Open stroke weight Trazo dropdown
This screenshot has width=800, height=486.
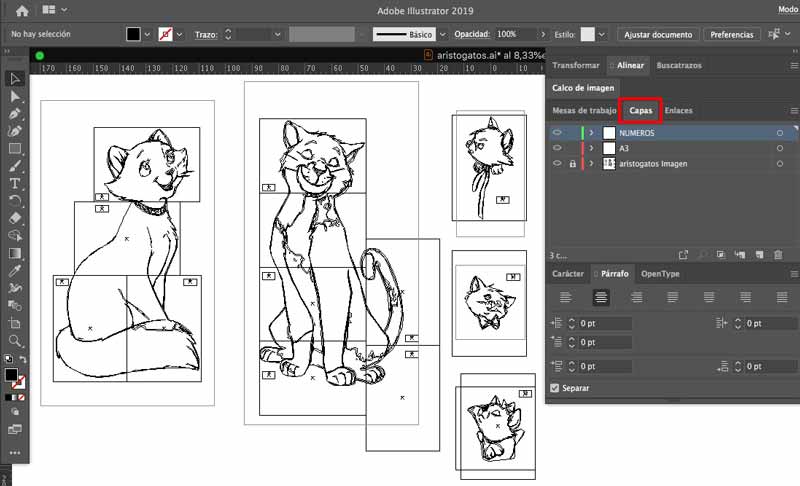278,35
